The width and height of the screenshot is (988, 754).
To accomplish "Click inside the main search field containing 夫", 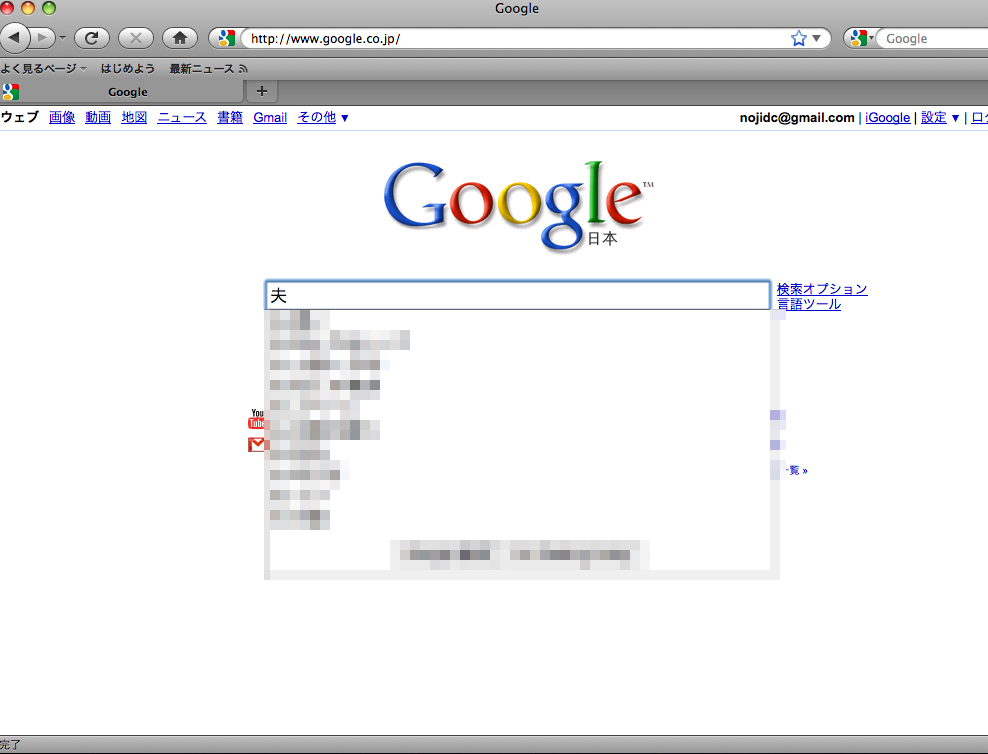I will coord(517,295).
